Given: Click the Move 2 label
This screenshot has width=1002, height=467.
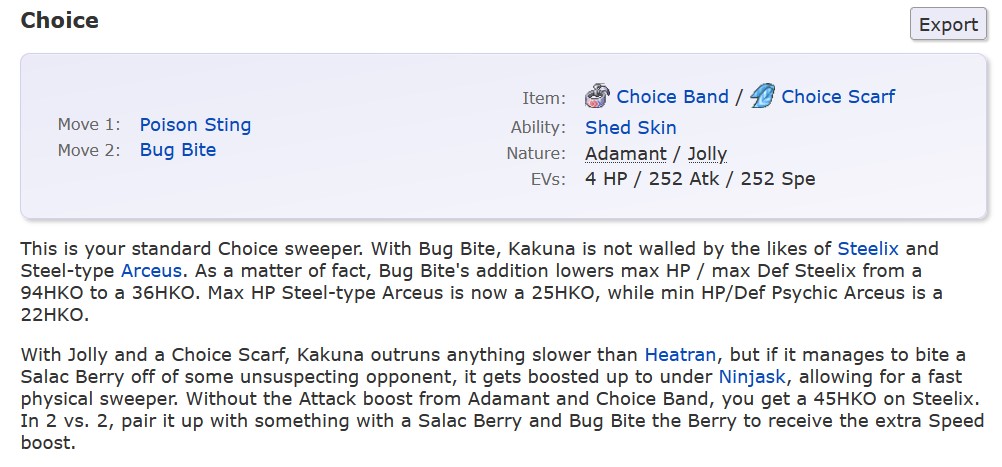Looking at the screenshot, I should [x=89, y=150].
